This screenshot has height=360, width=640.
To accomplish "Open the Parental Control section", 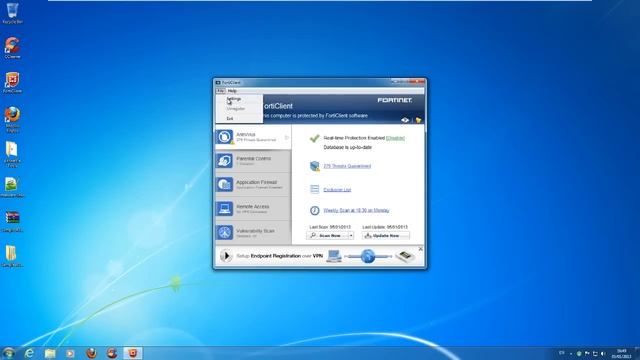I will pyautogui.click(x=253, y=161).
